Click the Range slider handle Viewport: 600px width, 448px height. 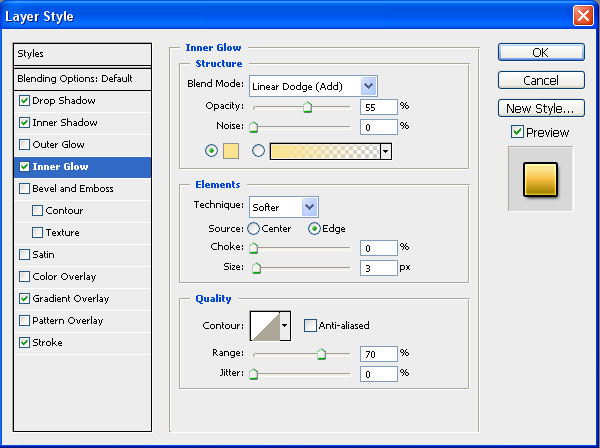coord(321,354)
